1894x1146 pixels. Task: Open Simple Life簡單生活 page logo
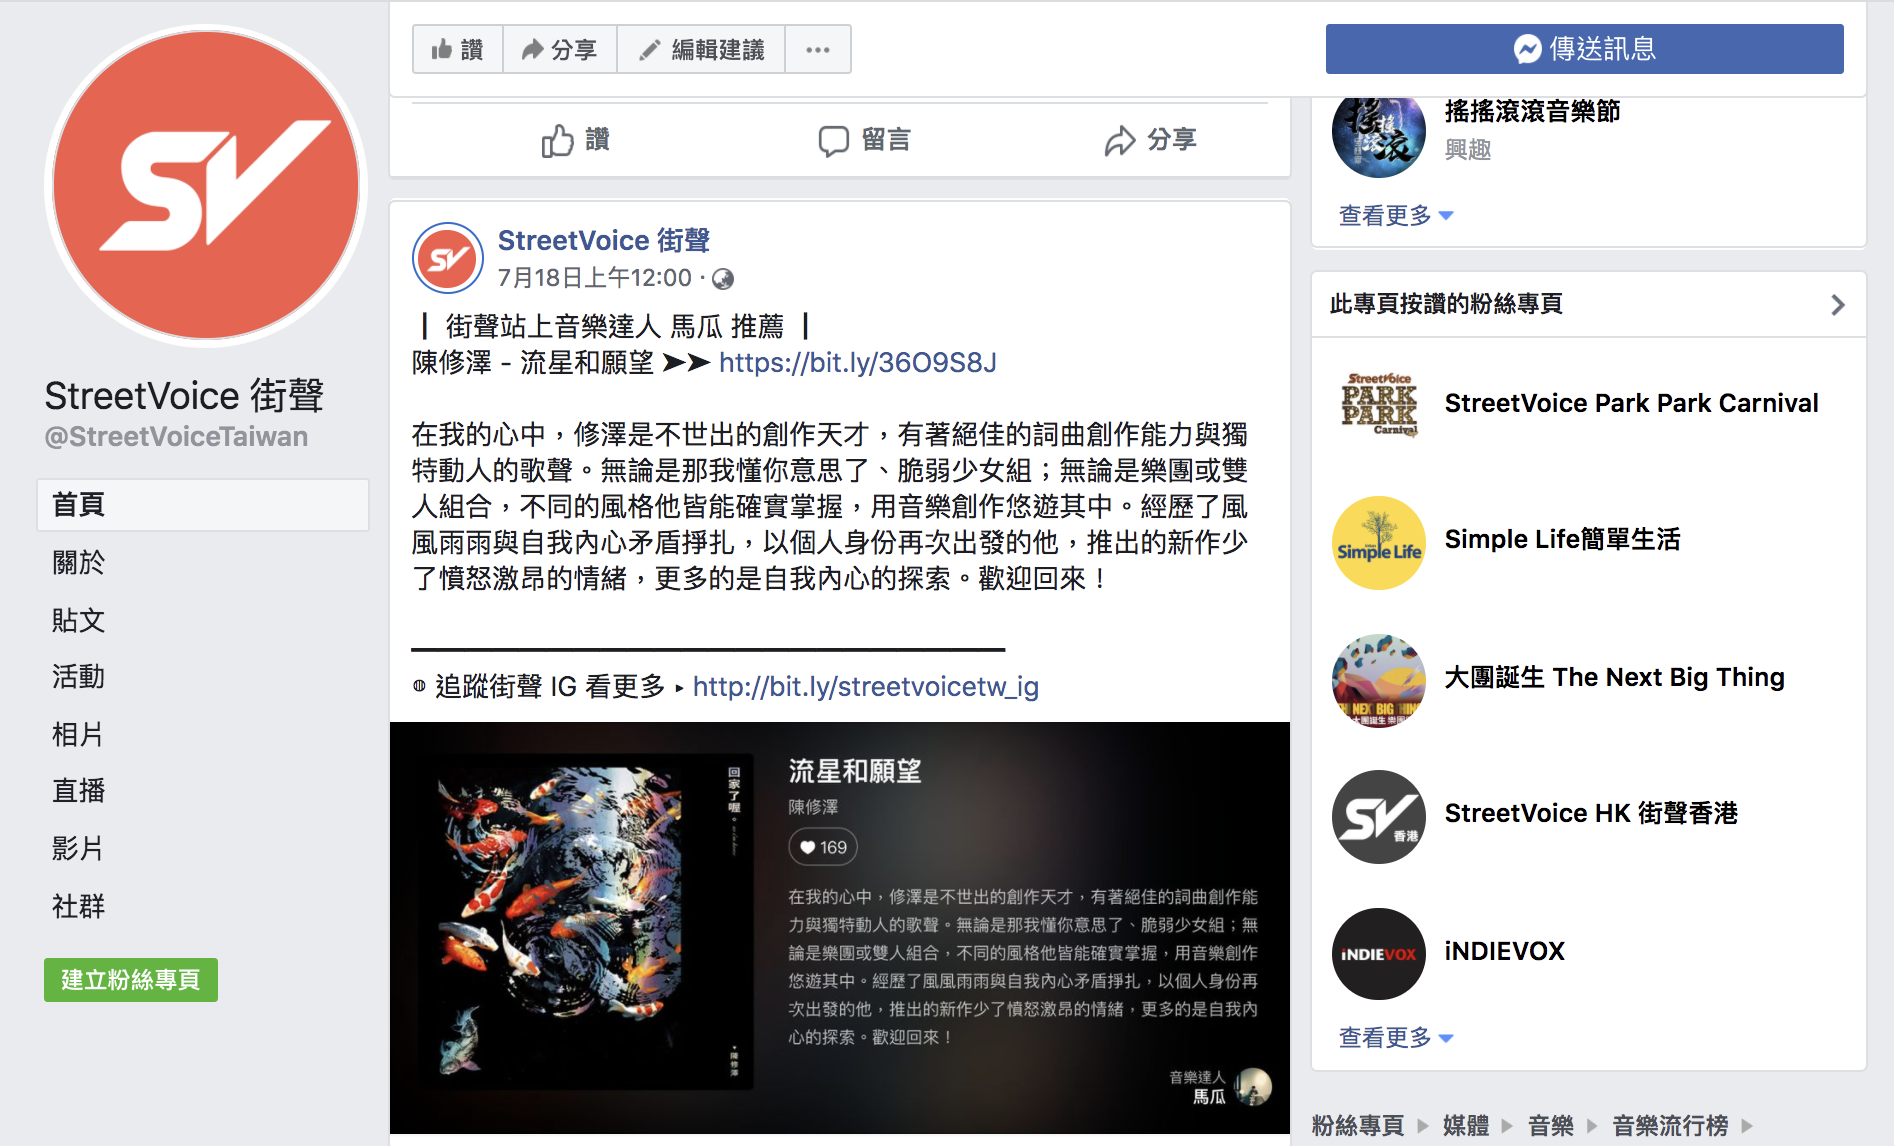[1379, 542]
